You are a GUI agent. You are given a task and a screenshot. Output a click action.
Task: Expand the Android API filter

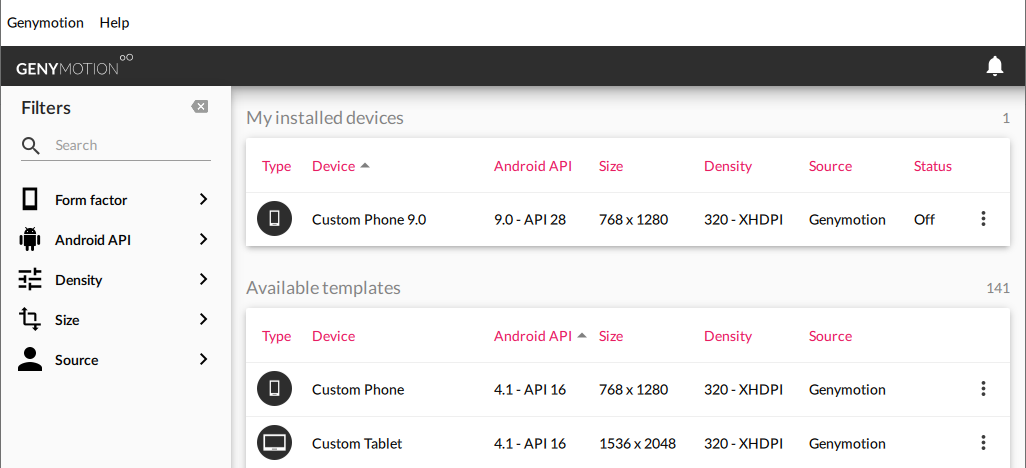click(203, 239)
